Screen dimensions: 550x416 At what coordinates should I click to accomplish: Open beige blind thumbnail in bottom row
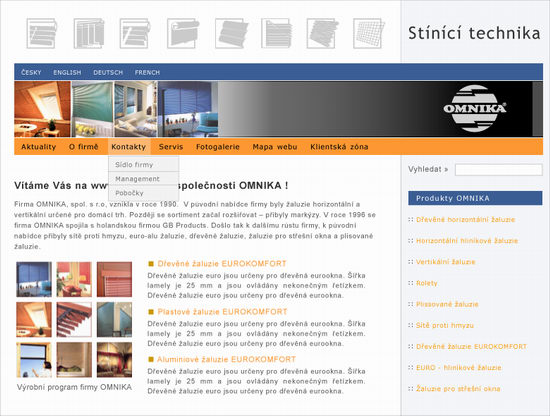[x=74, y=360]
